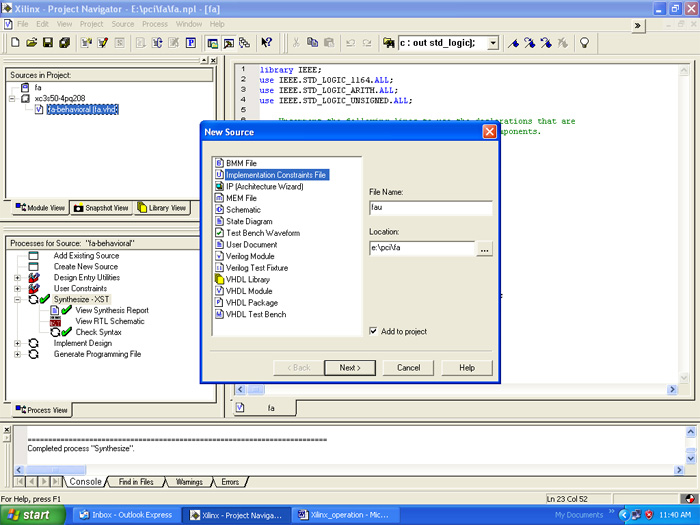Click the Cut scissors toolbar icon

point(296,43)
